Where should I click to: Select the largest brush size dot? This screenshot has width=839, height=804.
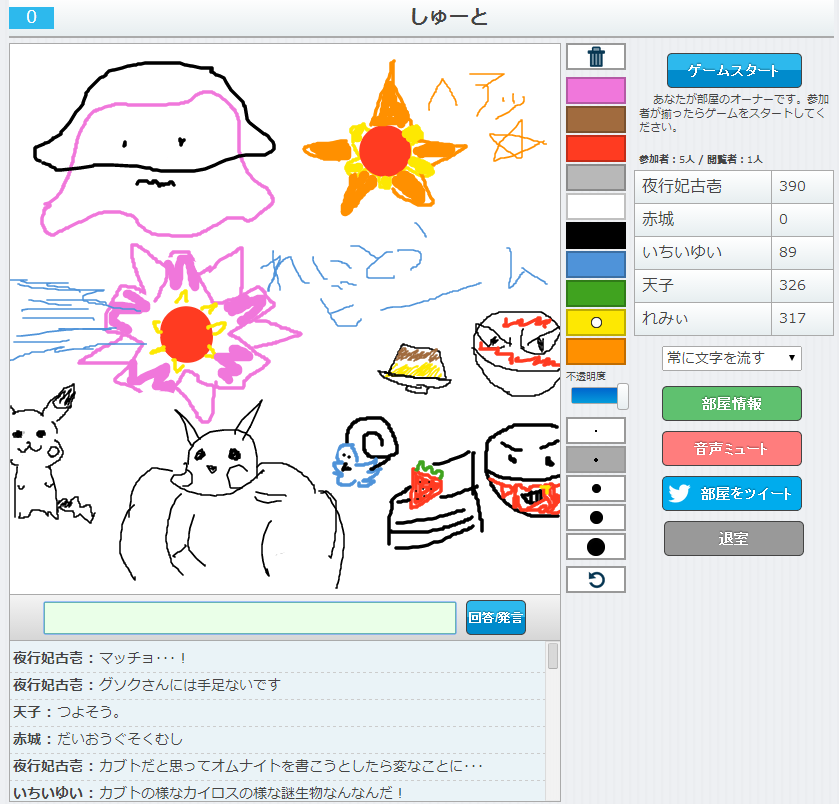596,547
